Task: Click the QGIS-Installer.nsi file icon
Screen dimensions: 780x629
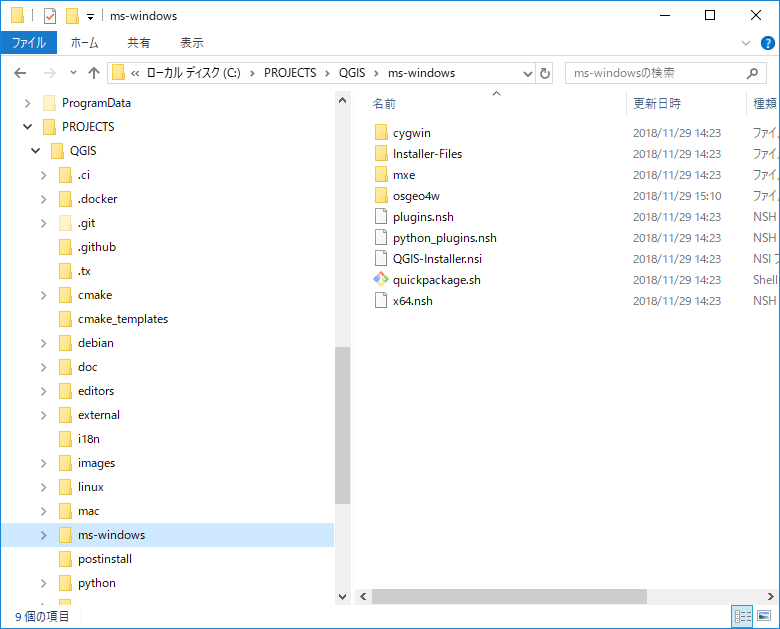Action: pyautogui.click(x=380, y=259)
